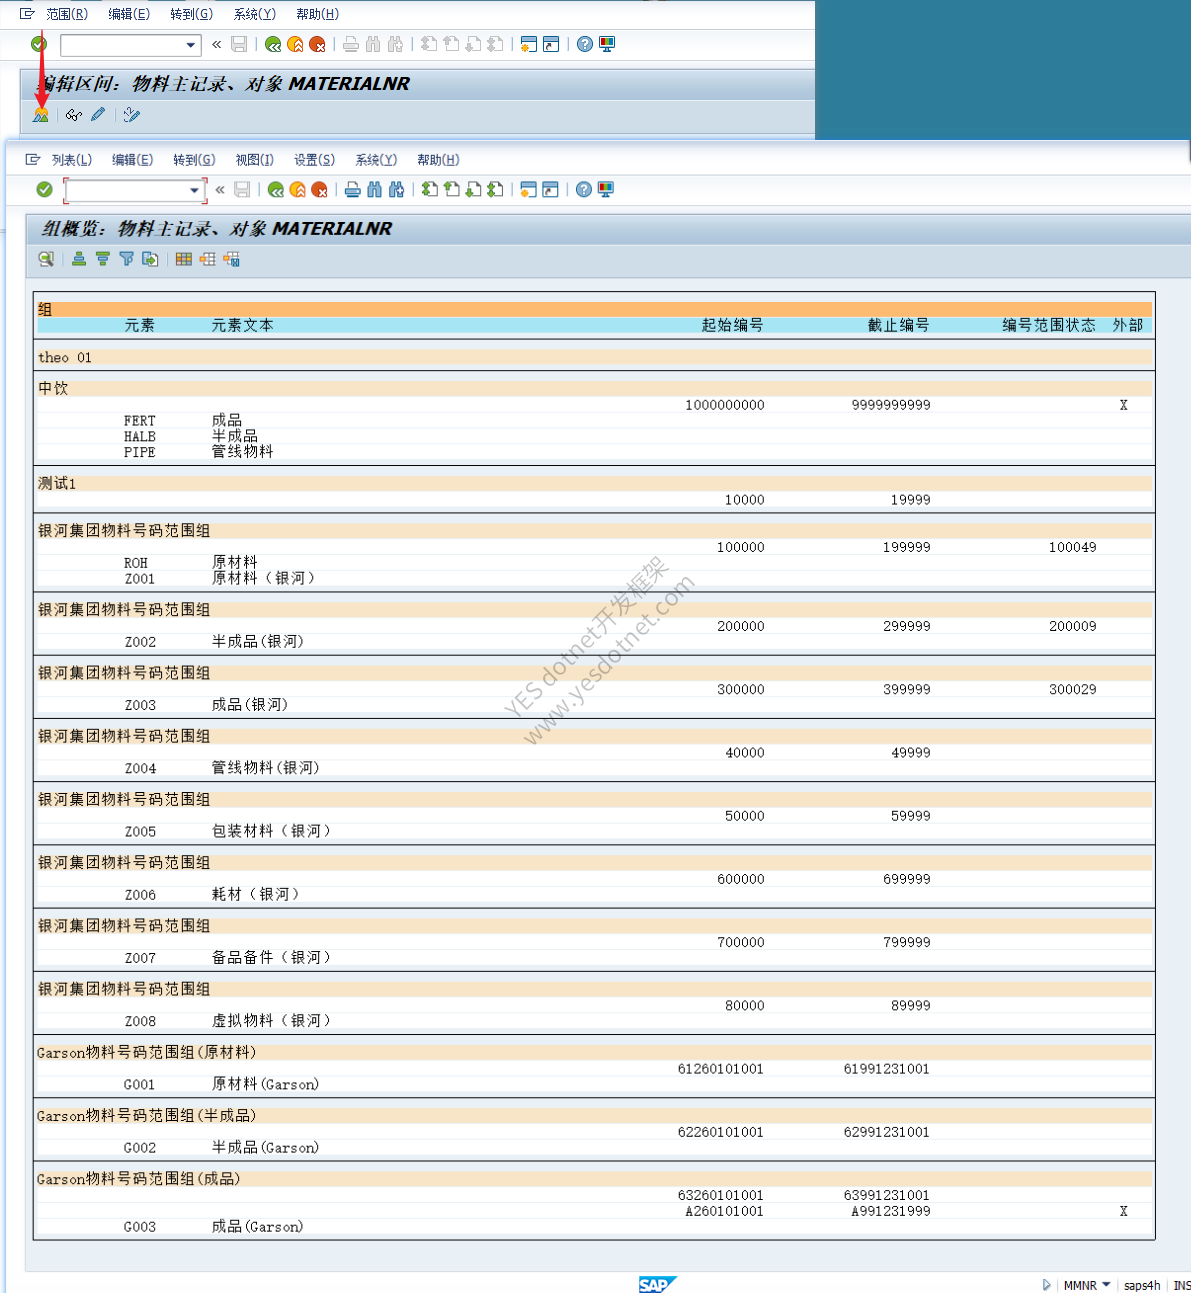Image resolution: width=1191 pixels, height=1293 pixels.
Task: Collapse command field chevron in Edit Intervals window
Action: 216,44
